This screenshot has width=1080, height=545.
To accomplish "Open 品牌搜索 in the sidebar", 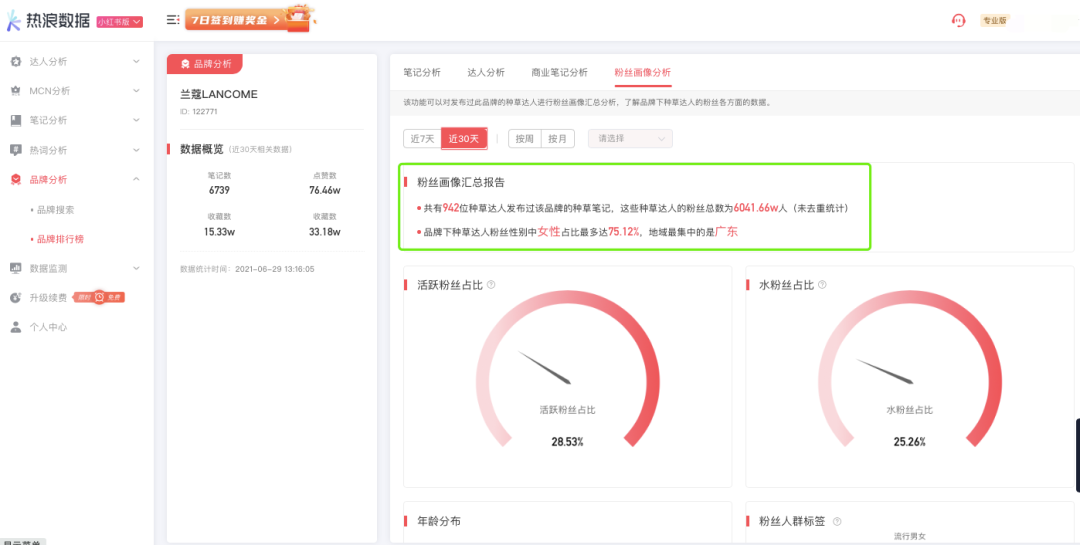I will [56, 210].
